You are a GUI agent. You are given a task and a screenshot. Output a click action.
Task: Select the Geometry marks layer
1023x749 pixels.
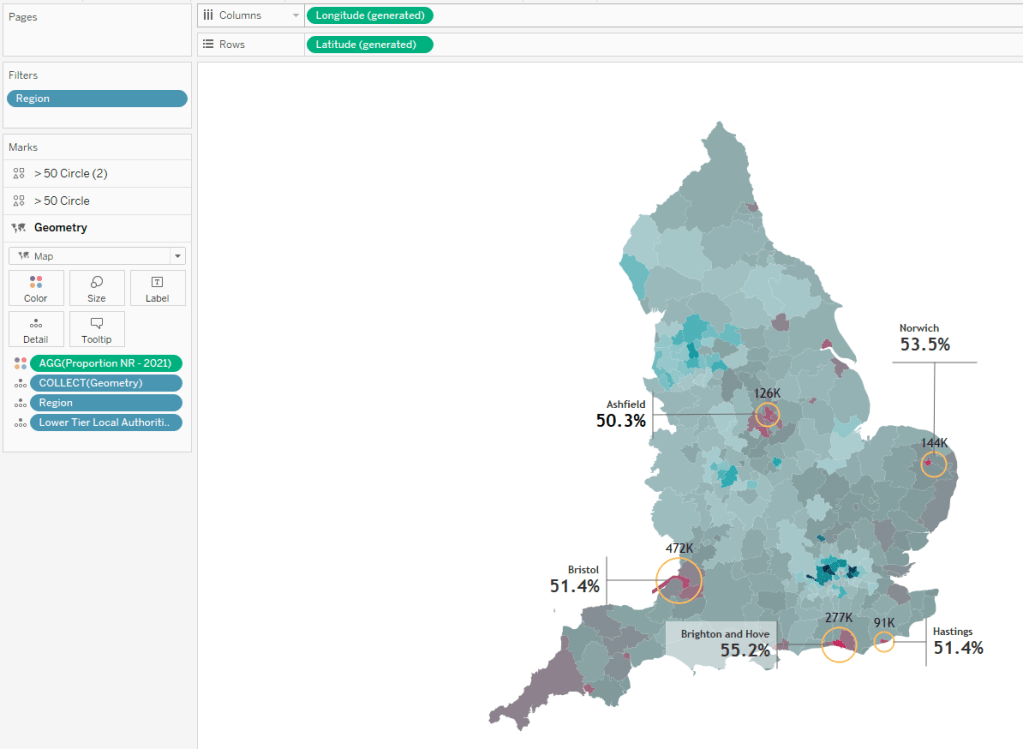tap(60, 228)
